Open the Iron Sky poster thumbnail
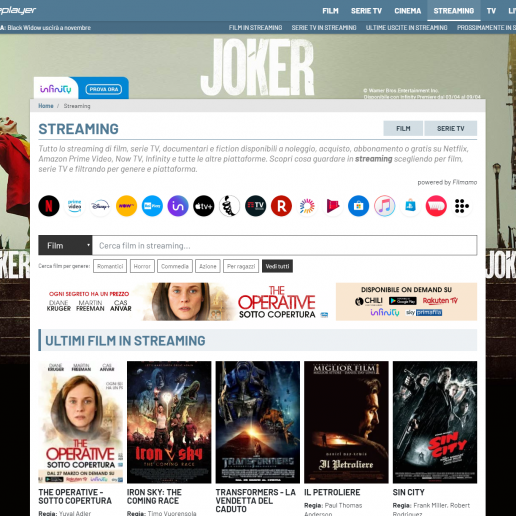Screen dimensions: 516x516 [x=169, y=422]
